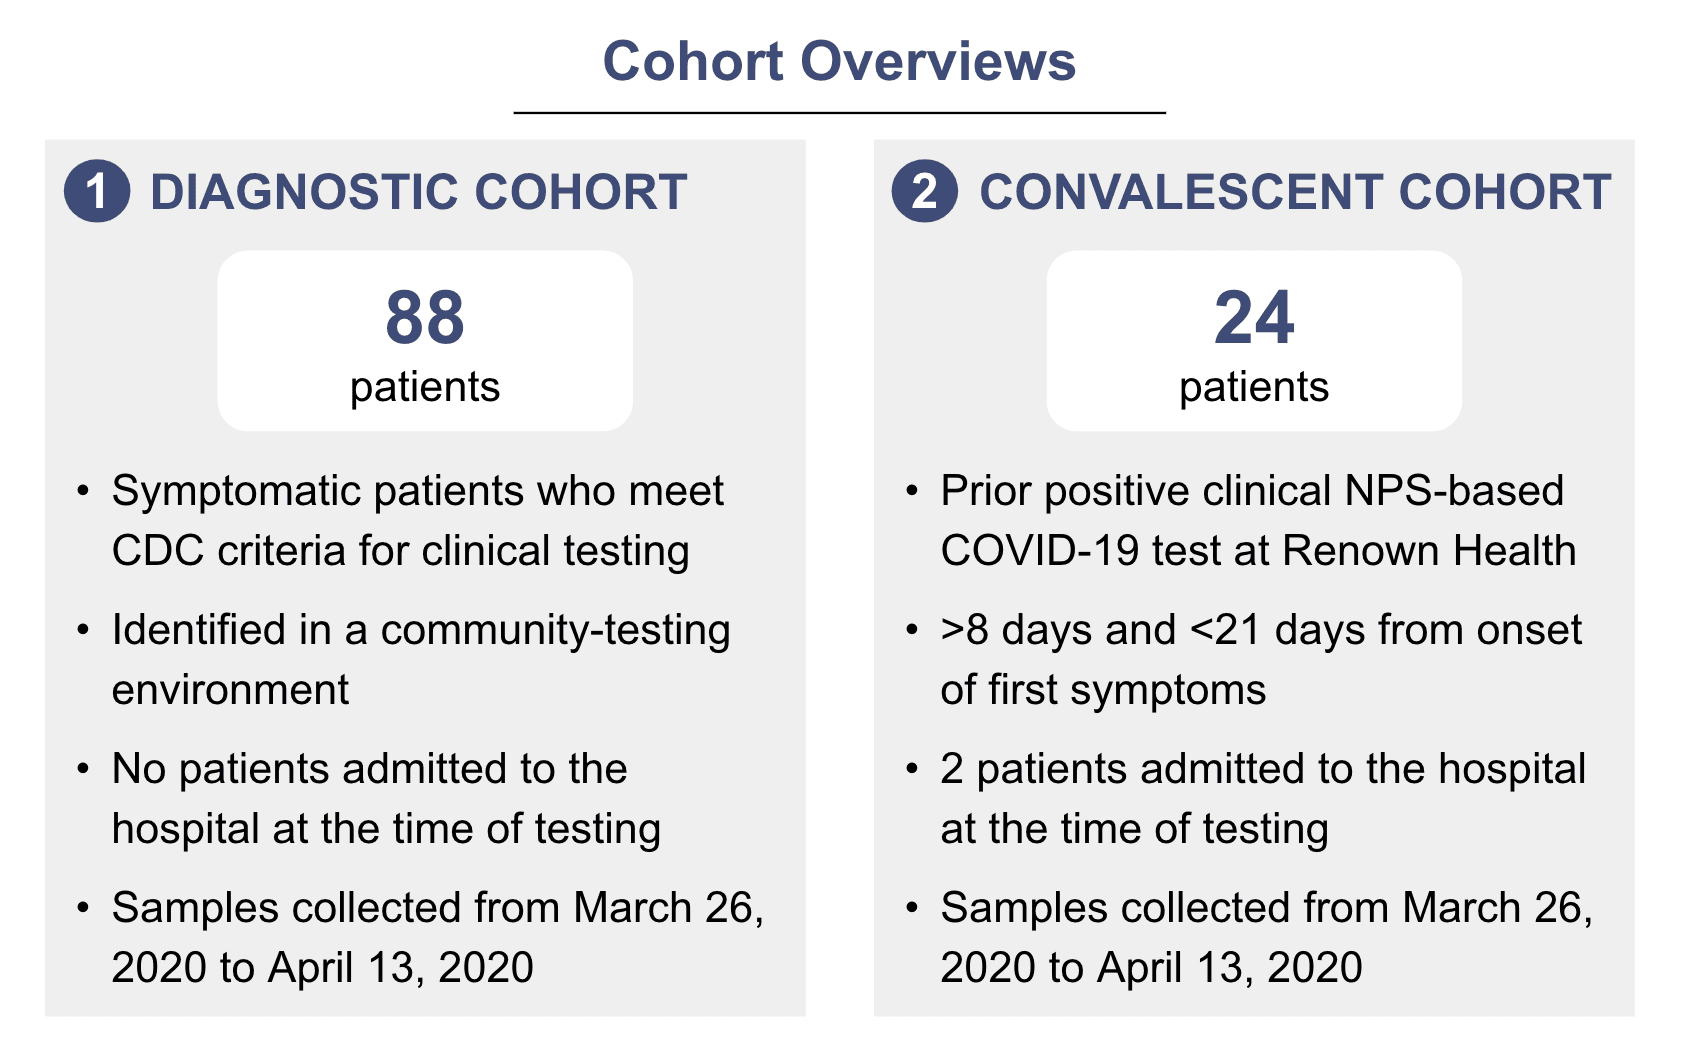Click the DIAGNOSTIC COHORT heading
1686x1040 pixels.
click(x=418, y=192)
